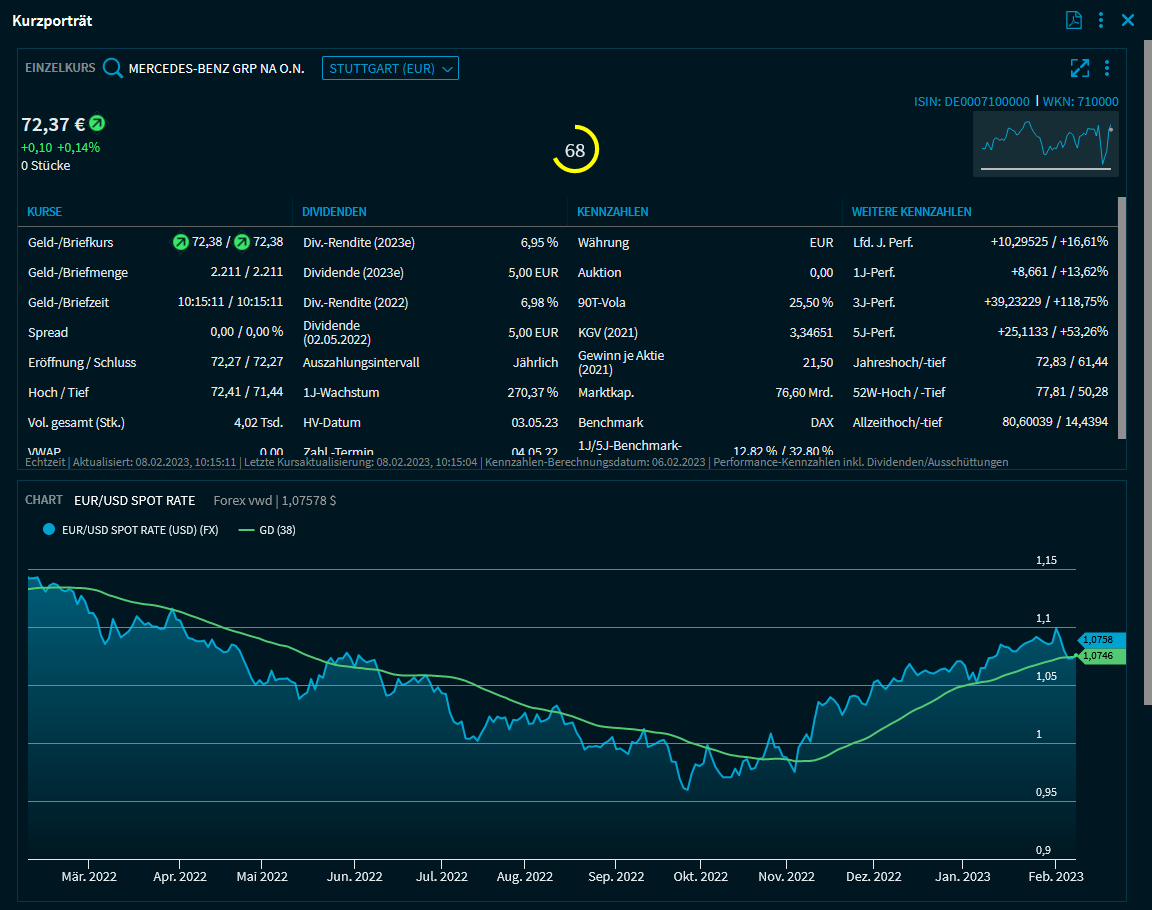This screenshot has height=910, width=1152.
Task: Open the STUTTGART (EUR) exchange dropdown
Action: coord(390,68)
